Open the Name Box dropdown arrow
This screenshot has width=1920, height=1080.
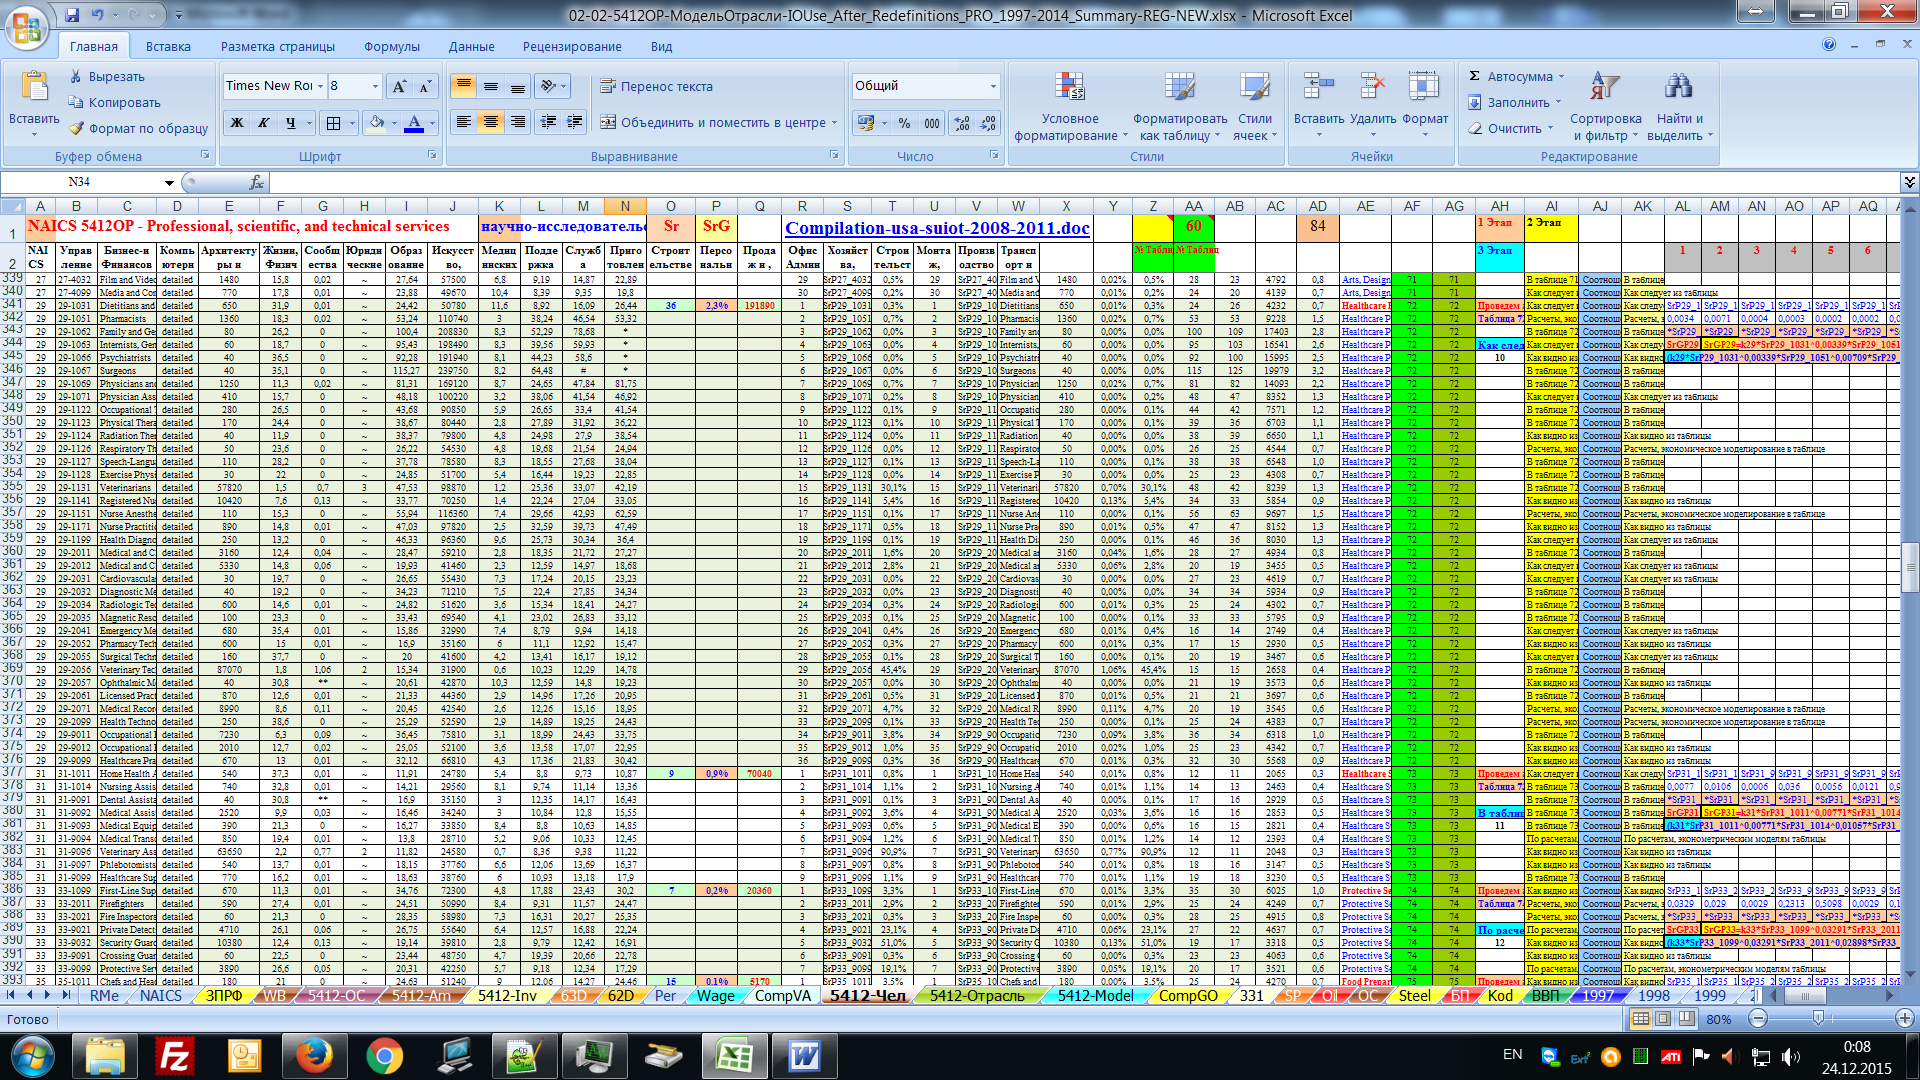pos(169,182)
